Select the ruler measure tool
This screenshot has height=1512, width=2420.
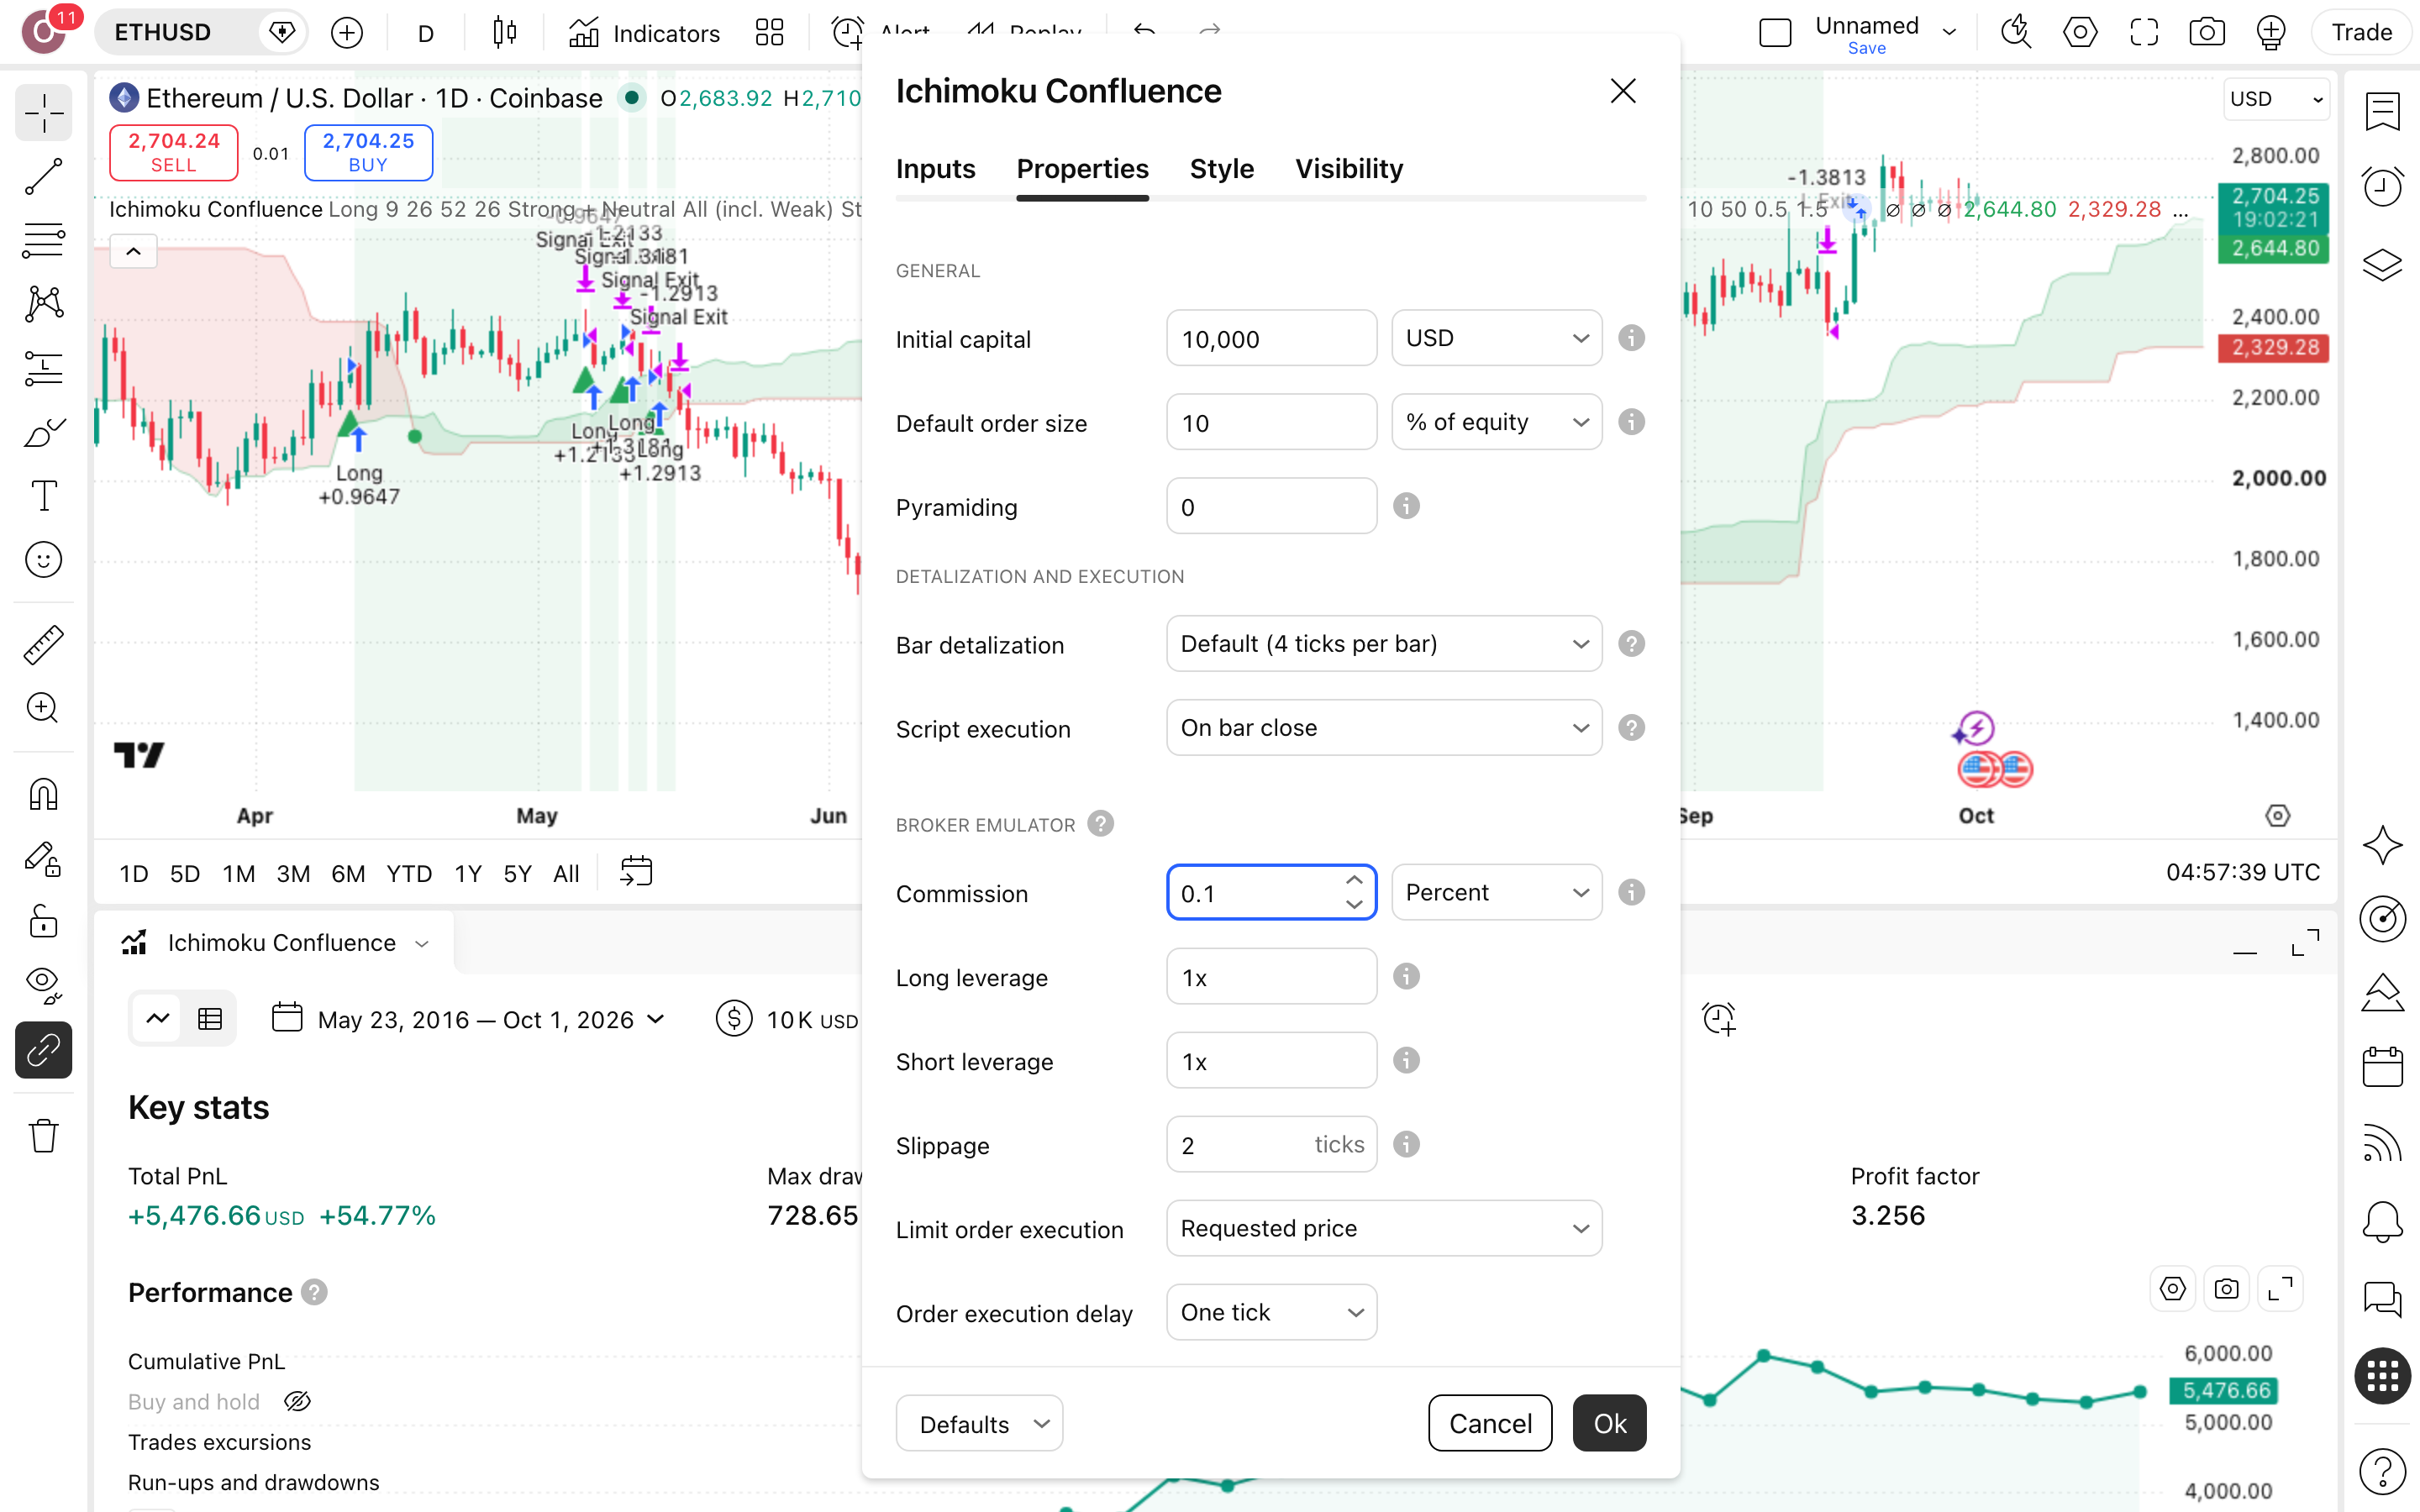pyautogui.click(x=43, y=644)
